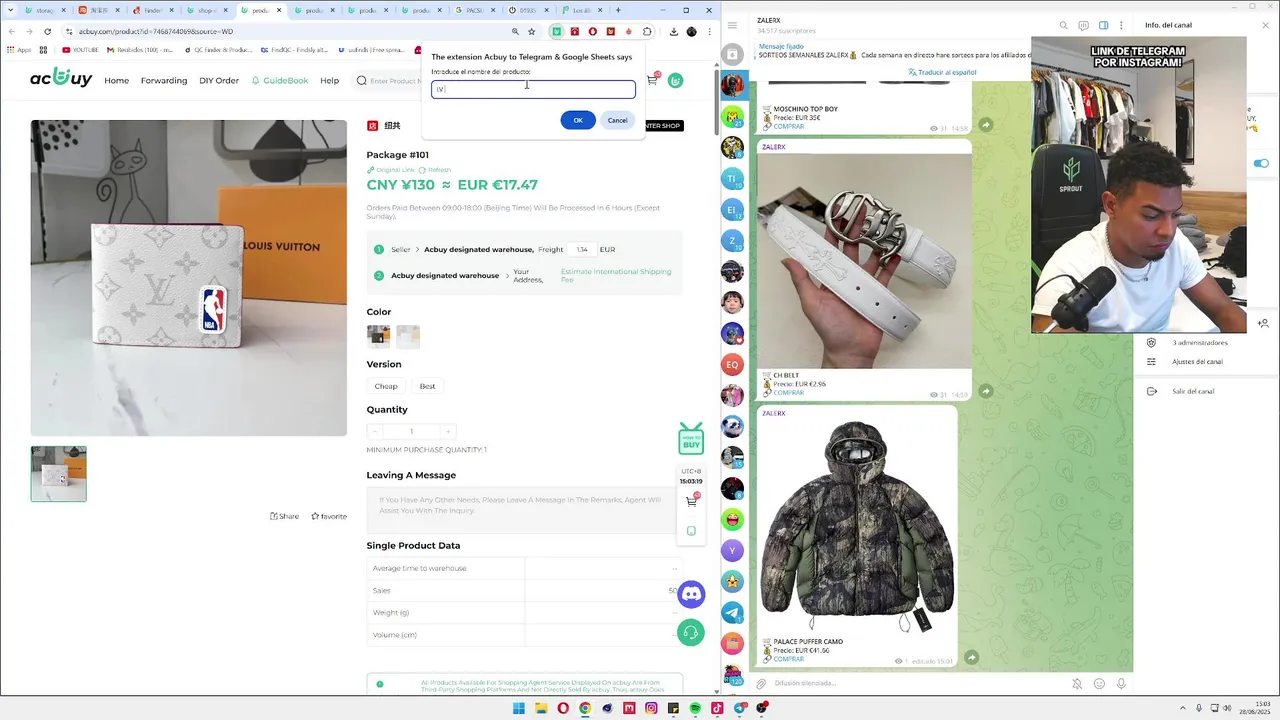Search inside the ZALERX Telegram channel
Screen dimensions: 1280x720
coord(1063,25)
